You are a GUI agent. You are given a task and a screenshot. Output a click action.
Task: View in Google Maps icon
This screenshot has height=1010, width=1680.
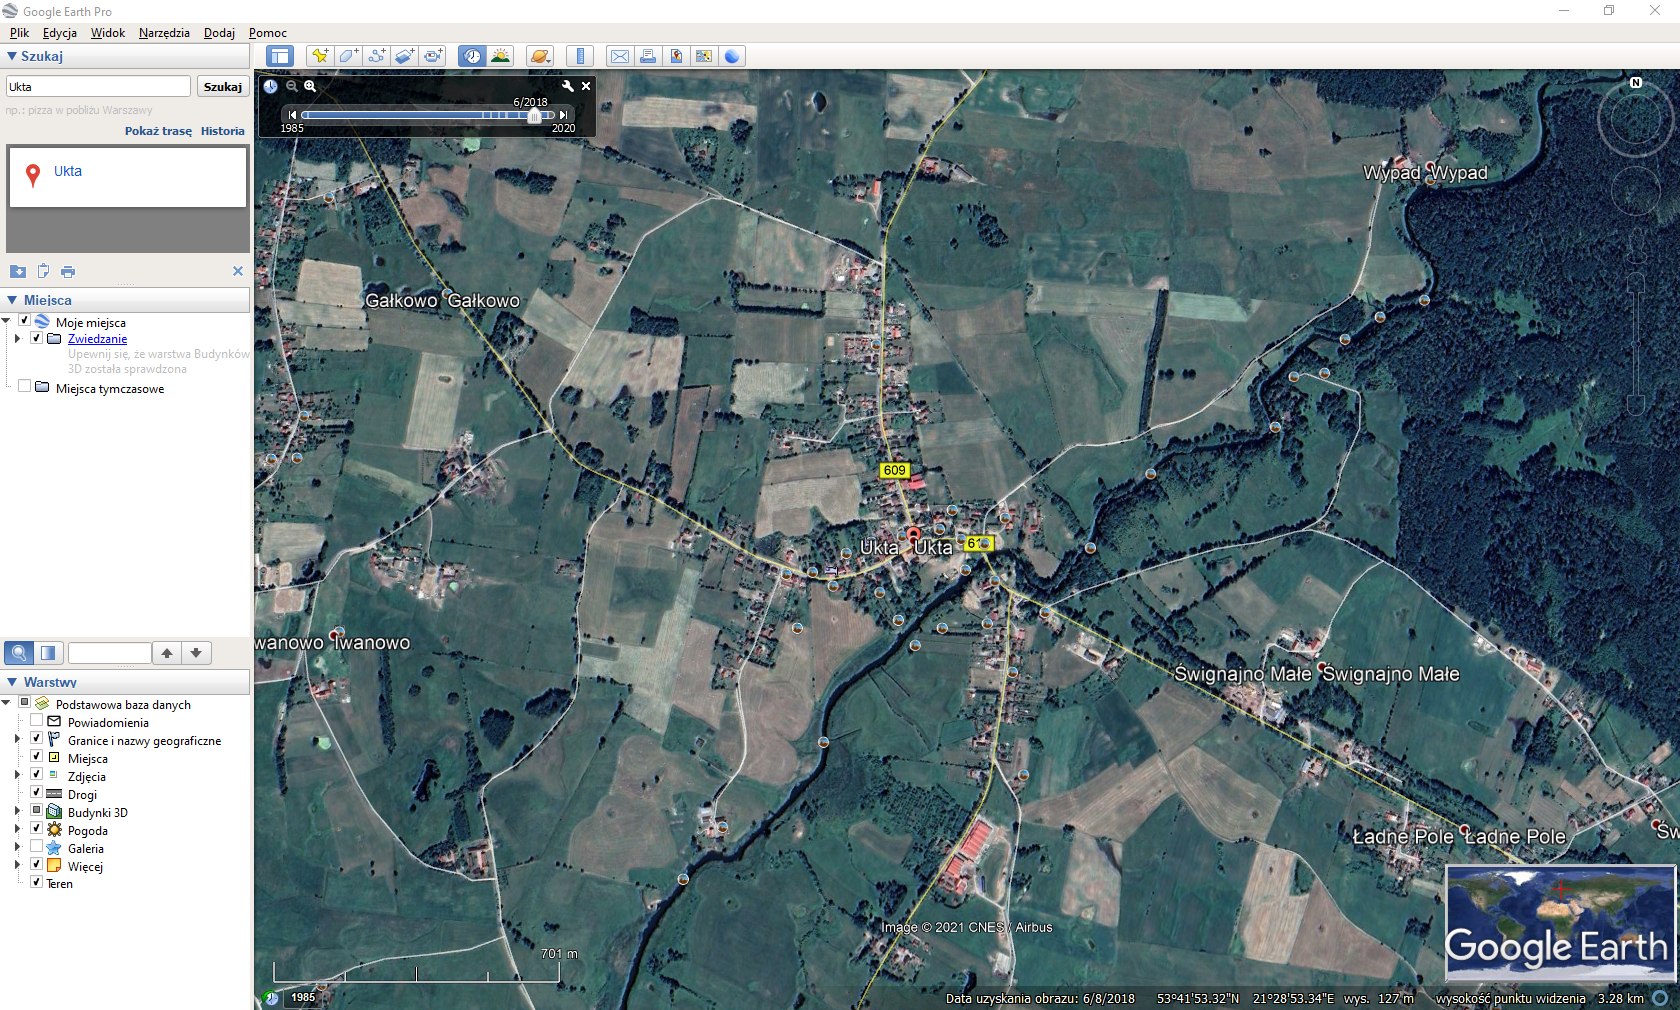coord(704,56)
